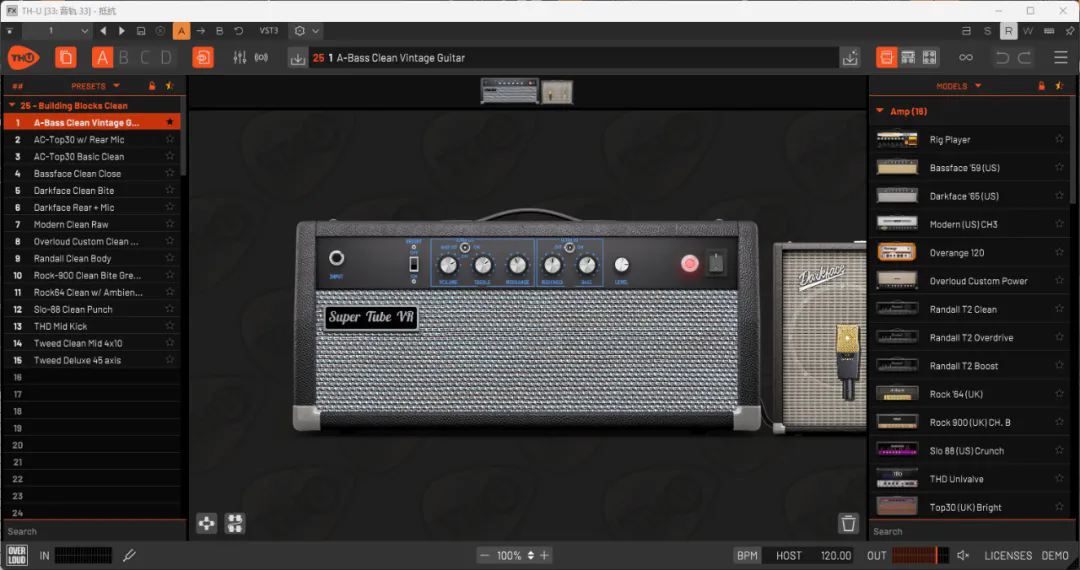This screenshot has width=1080, height=570.
Task: Open the zoom percentage stepper arrows
Action: 530,556
